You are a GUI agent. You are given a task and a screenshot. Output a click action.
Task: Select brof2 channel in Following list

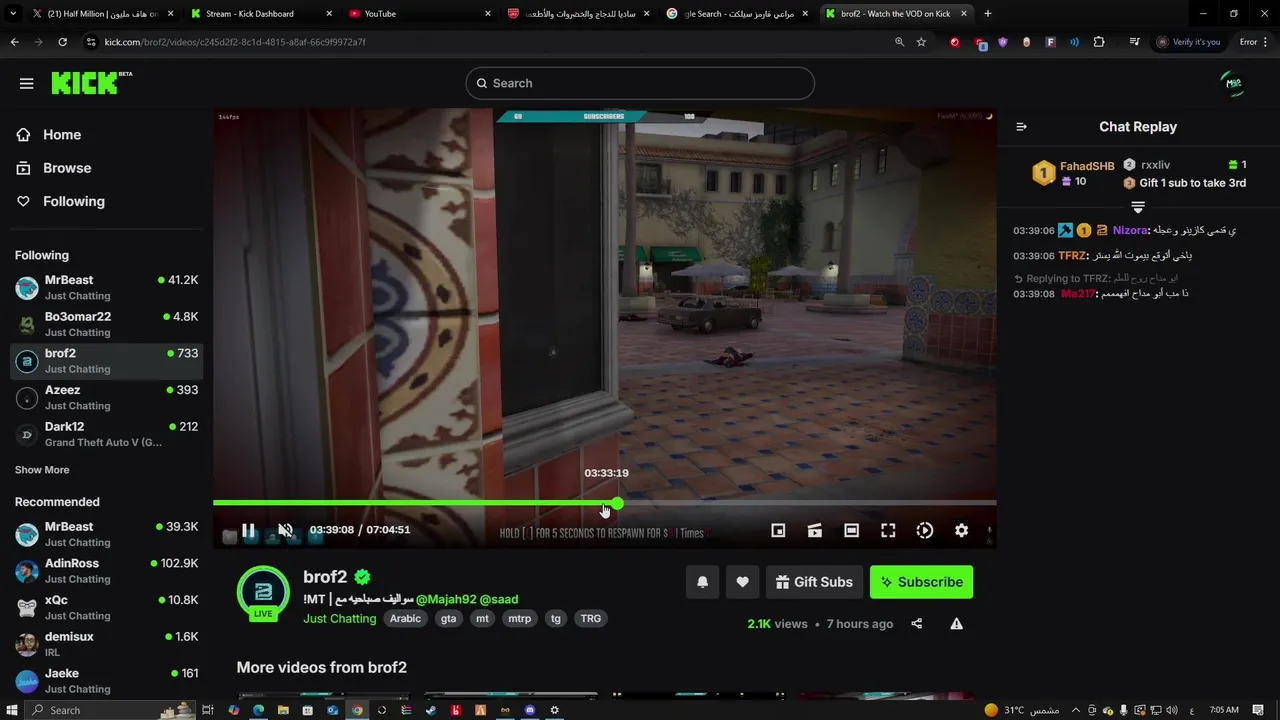[x=105, y=361]
